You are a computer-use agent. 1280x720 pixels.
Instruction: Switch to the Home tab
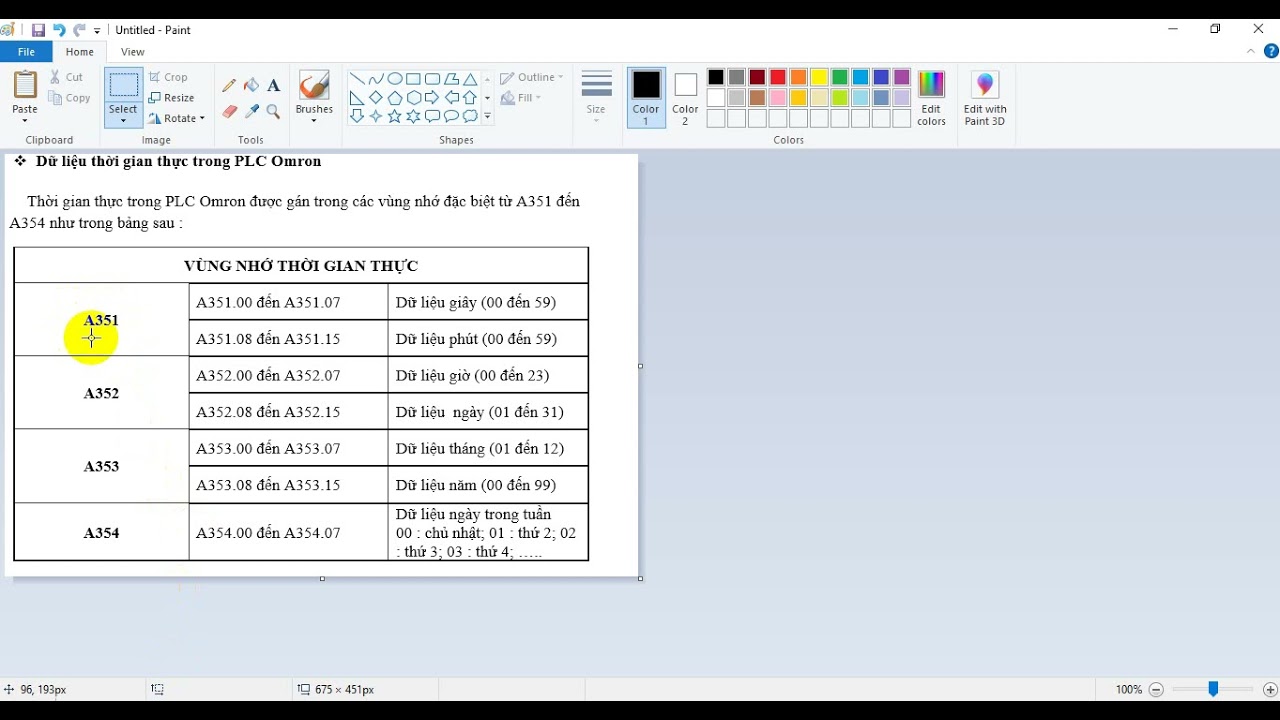tap(80, 52)
